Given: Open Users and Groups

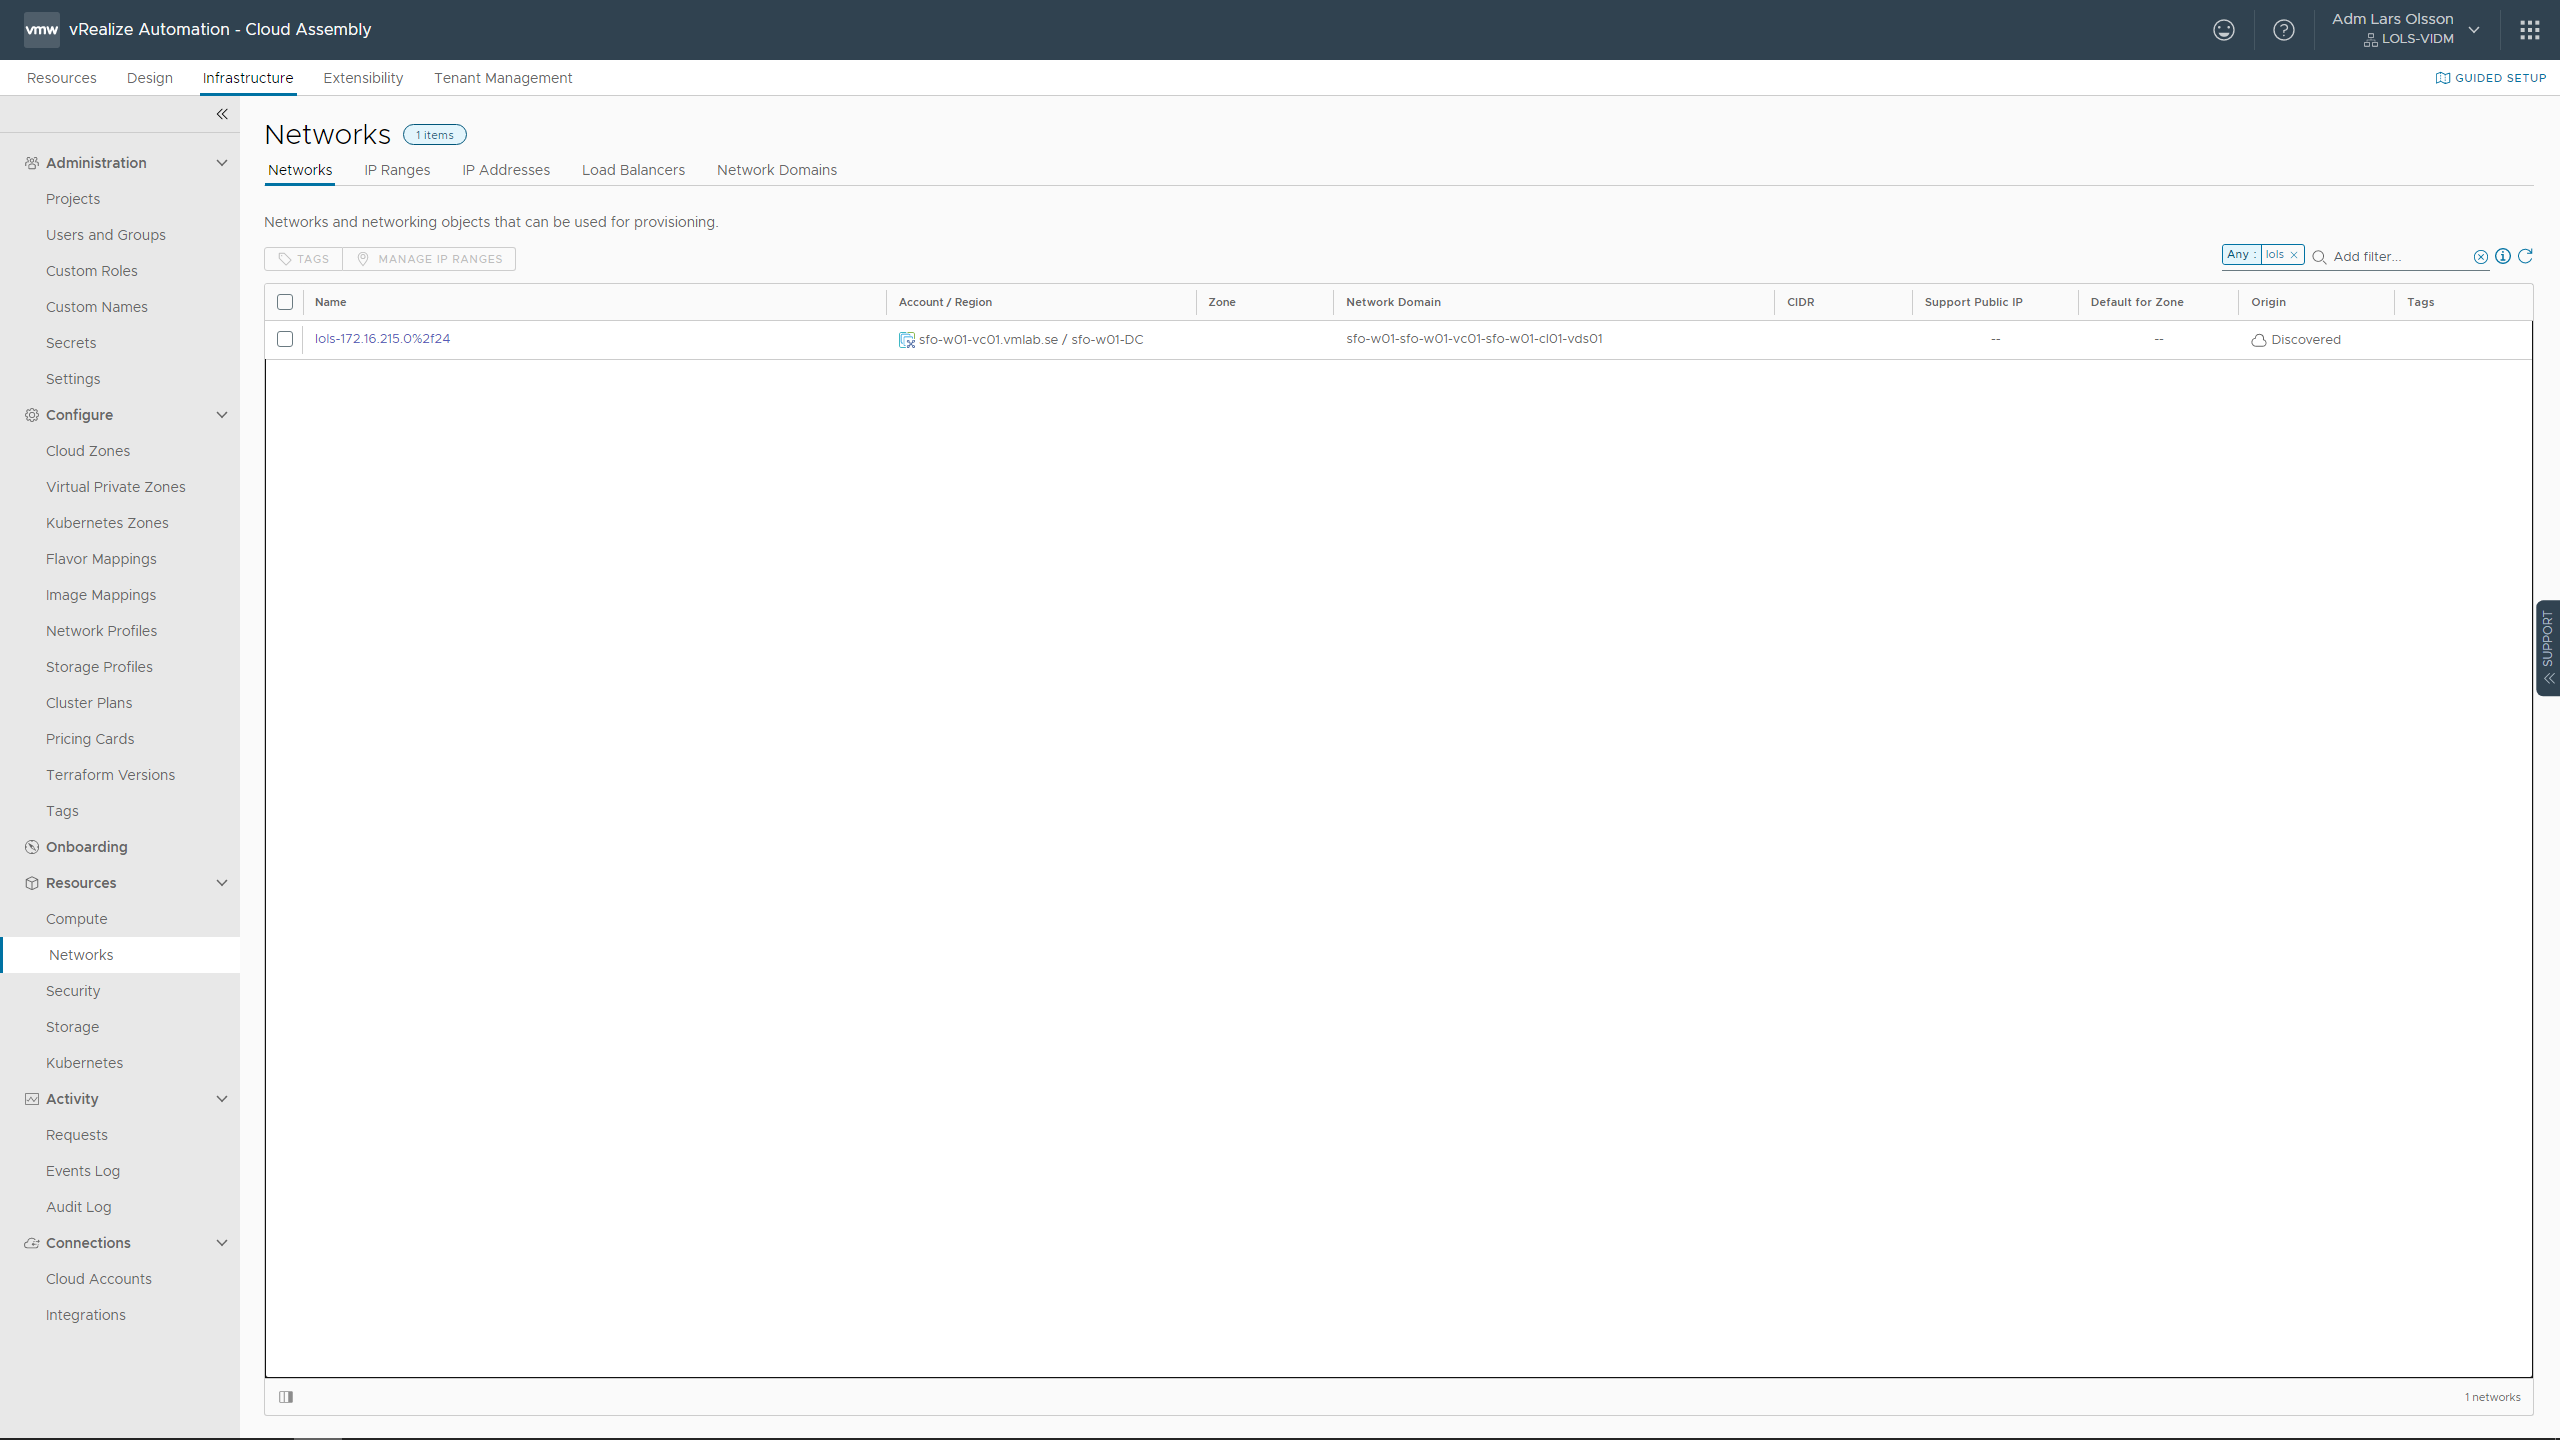Looking at the screenshot, I should [x=106, y=235].
